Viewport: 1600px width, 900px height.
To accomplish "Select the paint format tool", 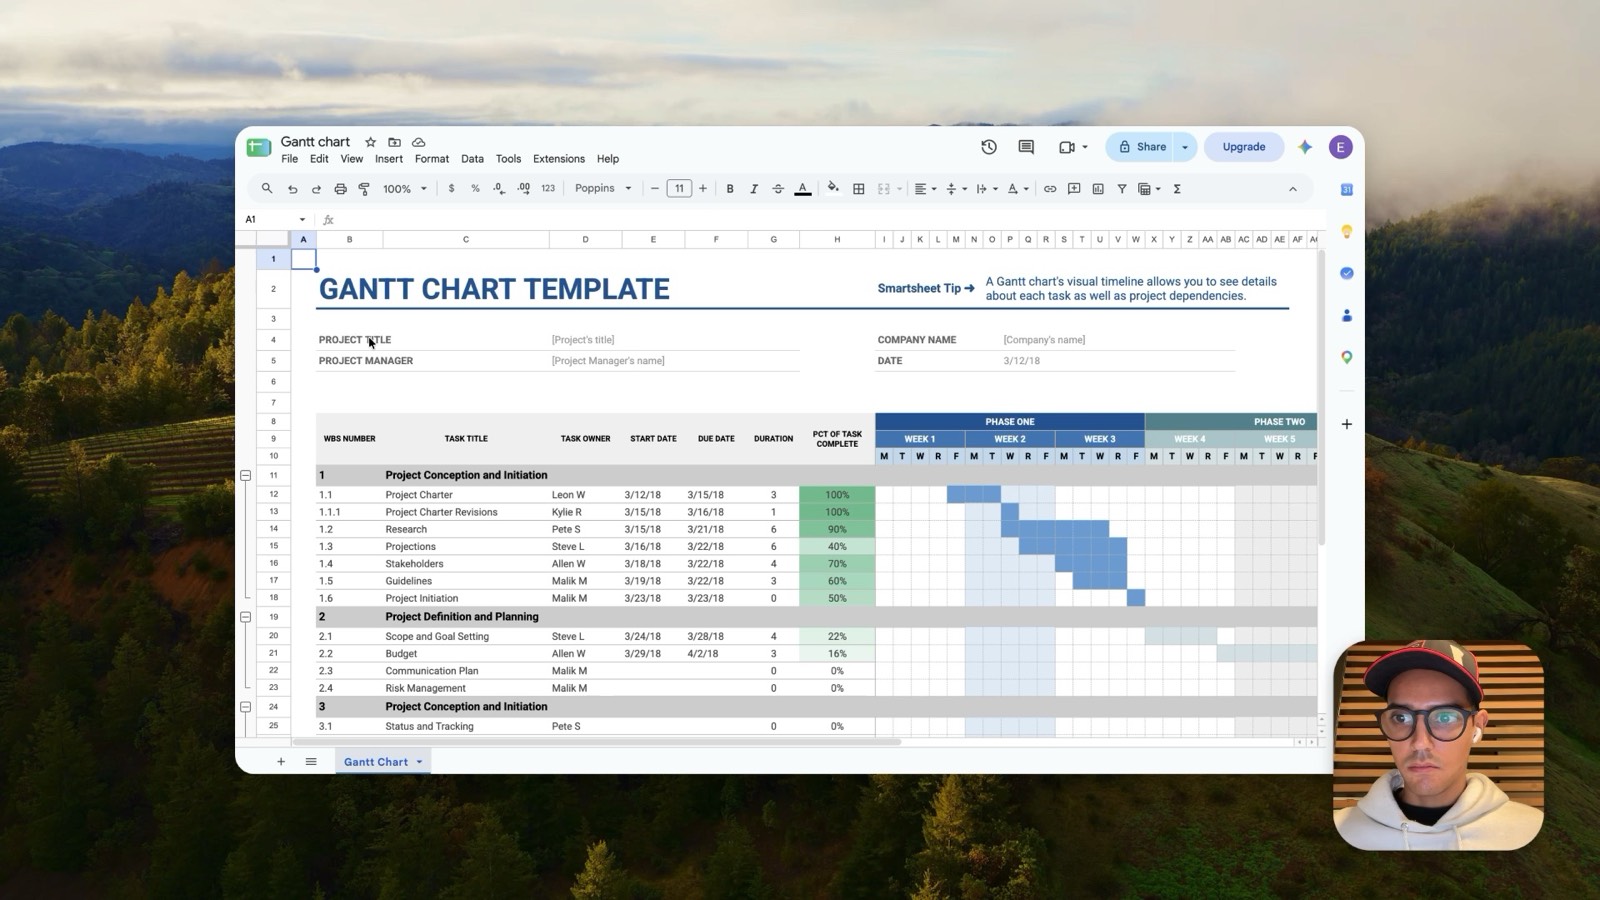I will tap(364, 188).
